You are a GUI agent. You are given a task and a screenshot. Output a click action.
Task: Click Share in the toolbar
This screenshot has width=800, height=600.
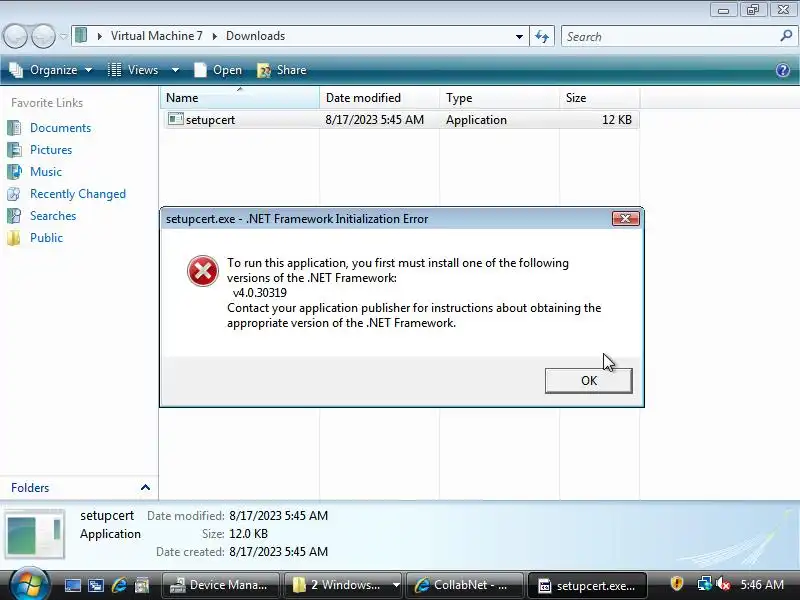(x=282, y=70)
